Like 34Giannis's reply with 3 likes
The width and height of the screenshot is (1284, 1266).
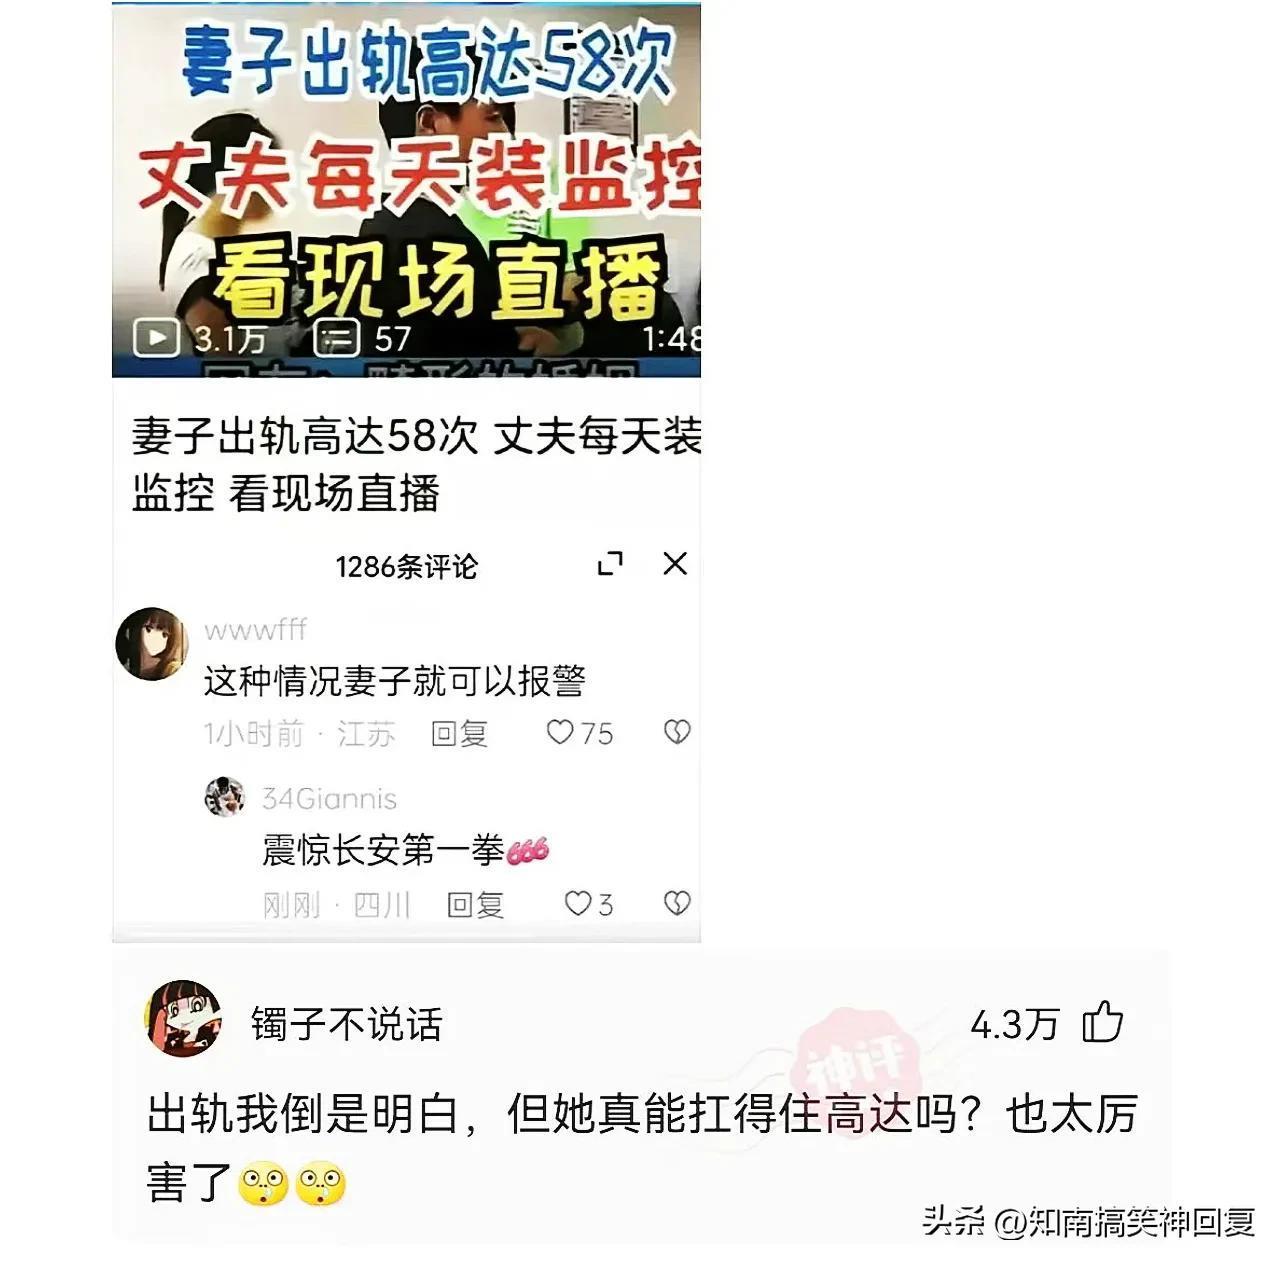point(578,904)
